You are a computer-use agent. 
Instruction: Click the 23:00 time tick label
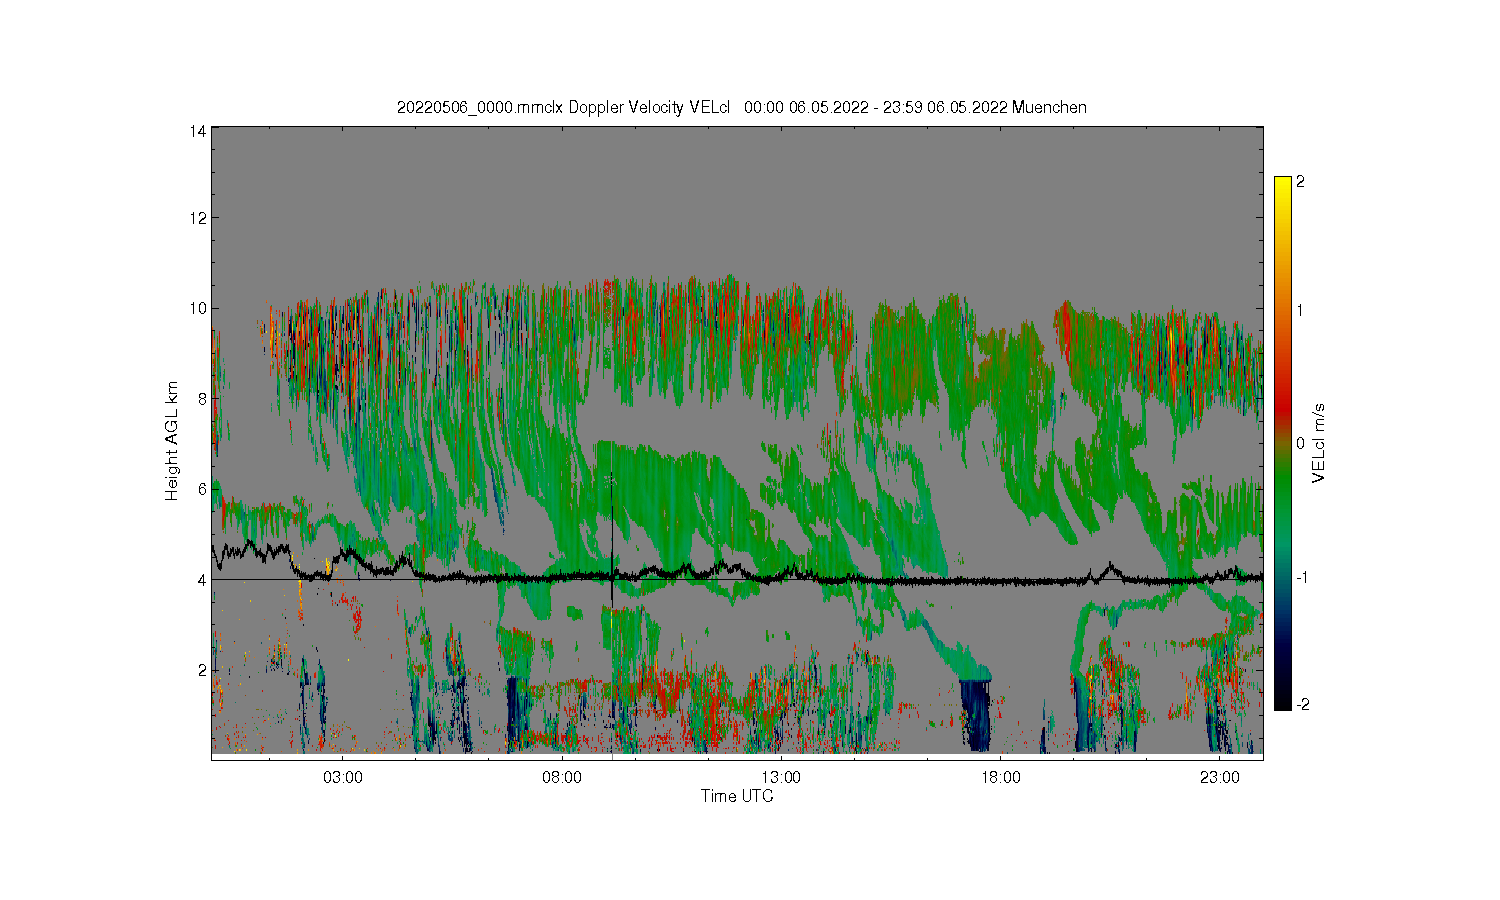click(x=1219, y=777)
